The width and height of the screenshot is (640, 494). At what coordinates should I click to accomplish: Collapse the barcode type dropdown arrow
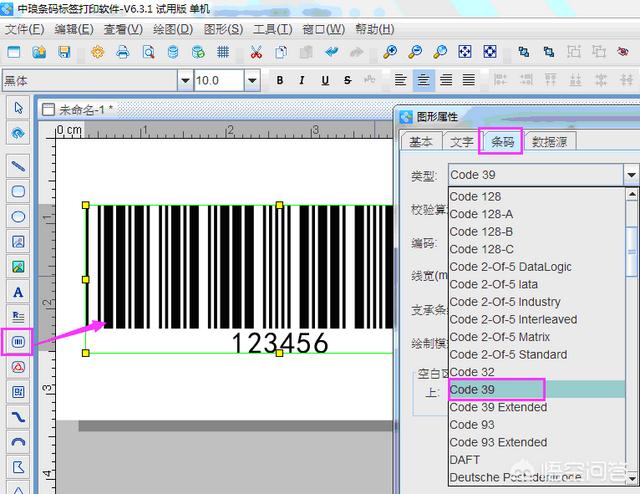(x=631, y=175)
